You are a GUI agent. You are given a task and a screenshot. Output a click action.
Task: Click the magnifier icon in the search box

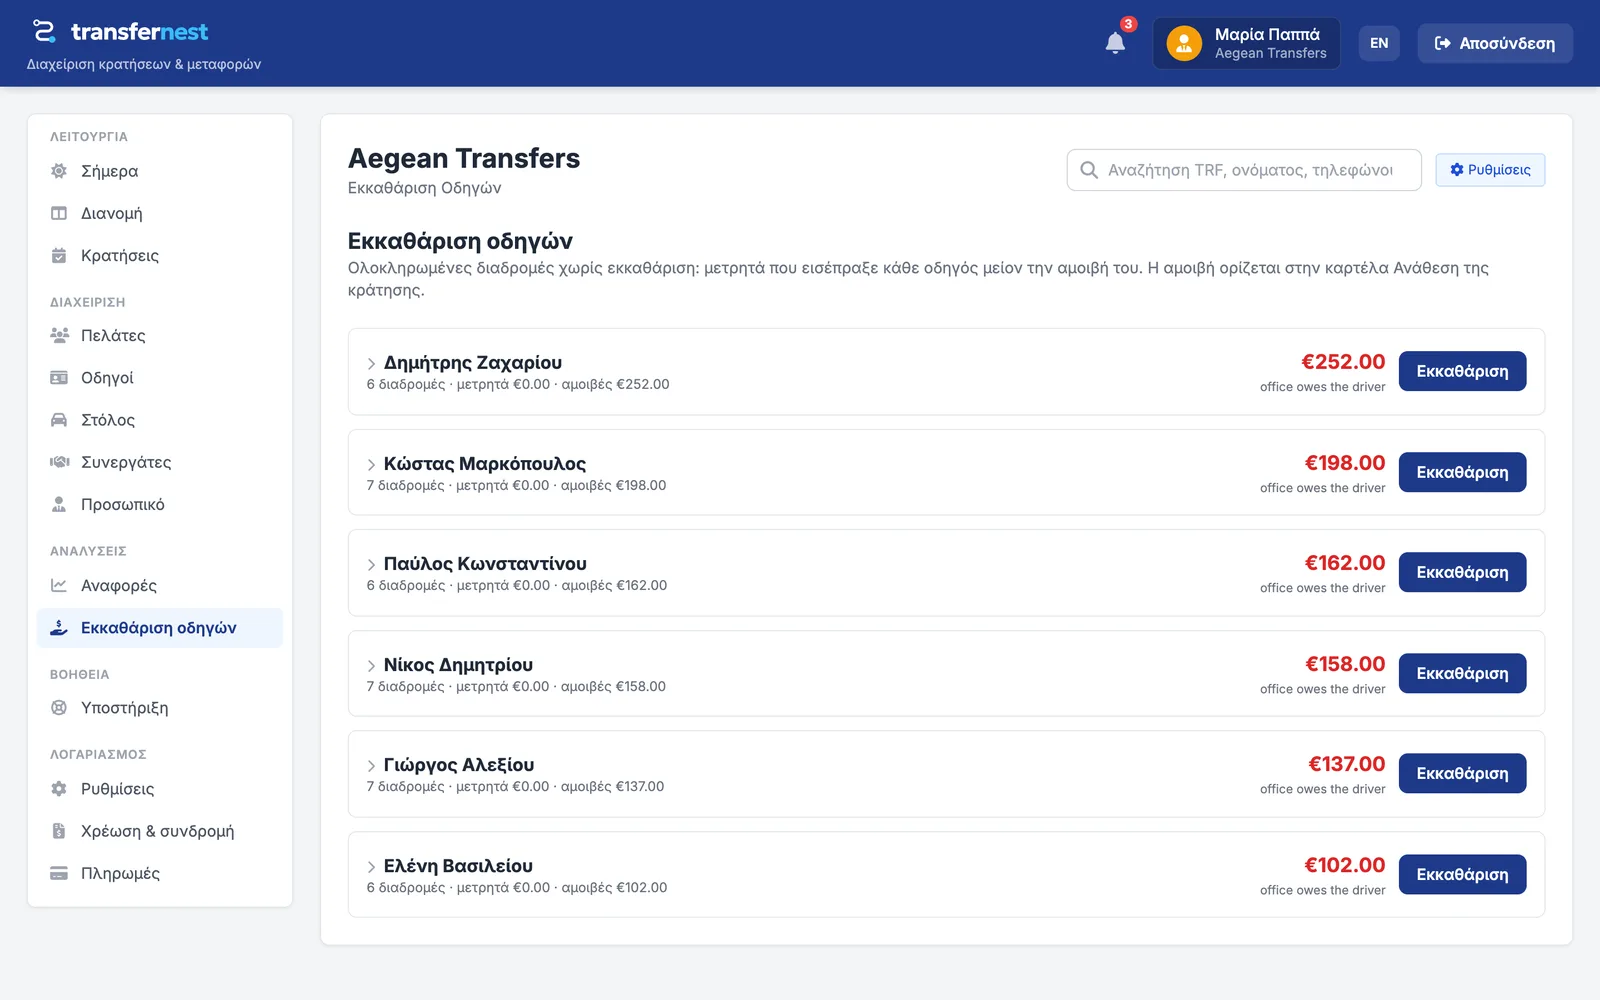[x=1089, y=170]
